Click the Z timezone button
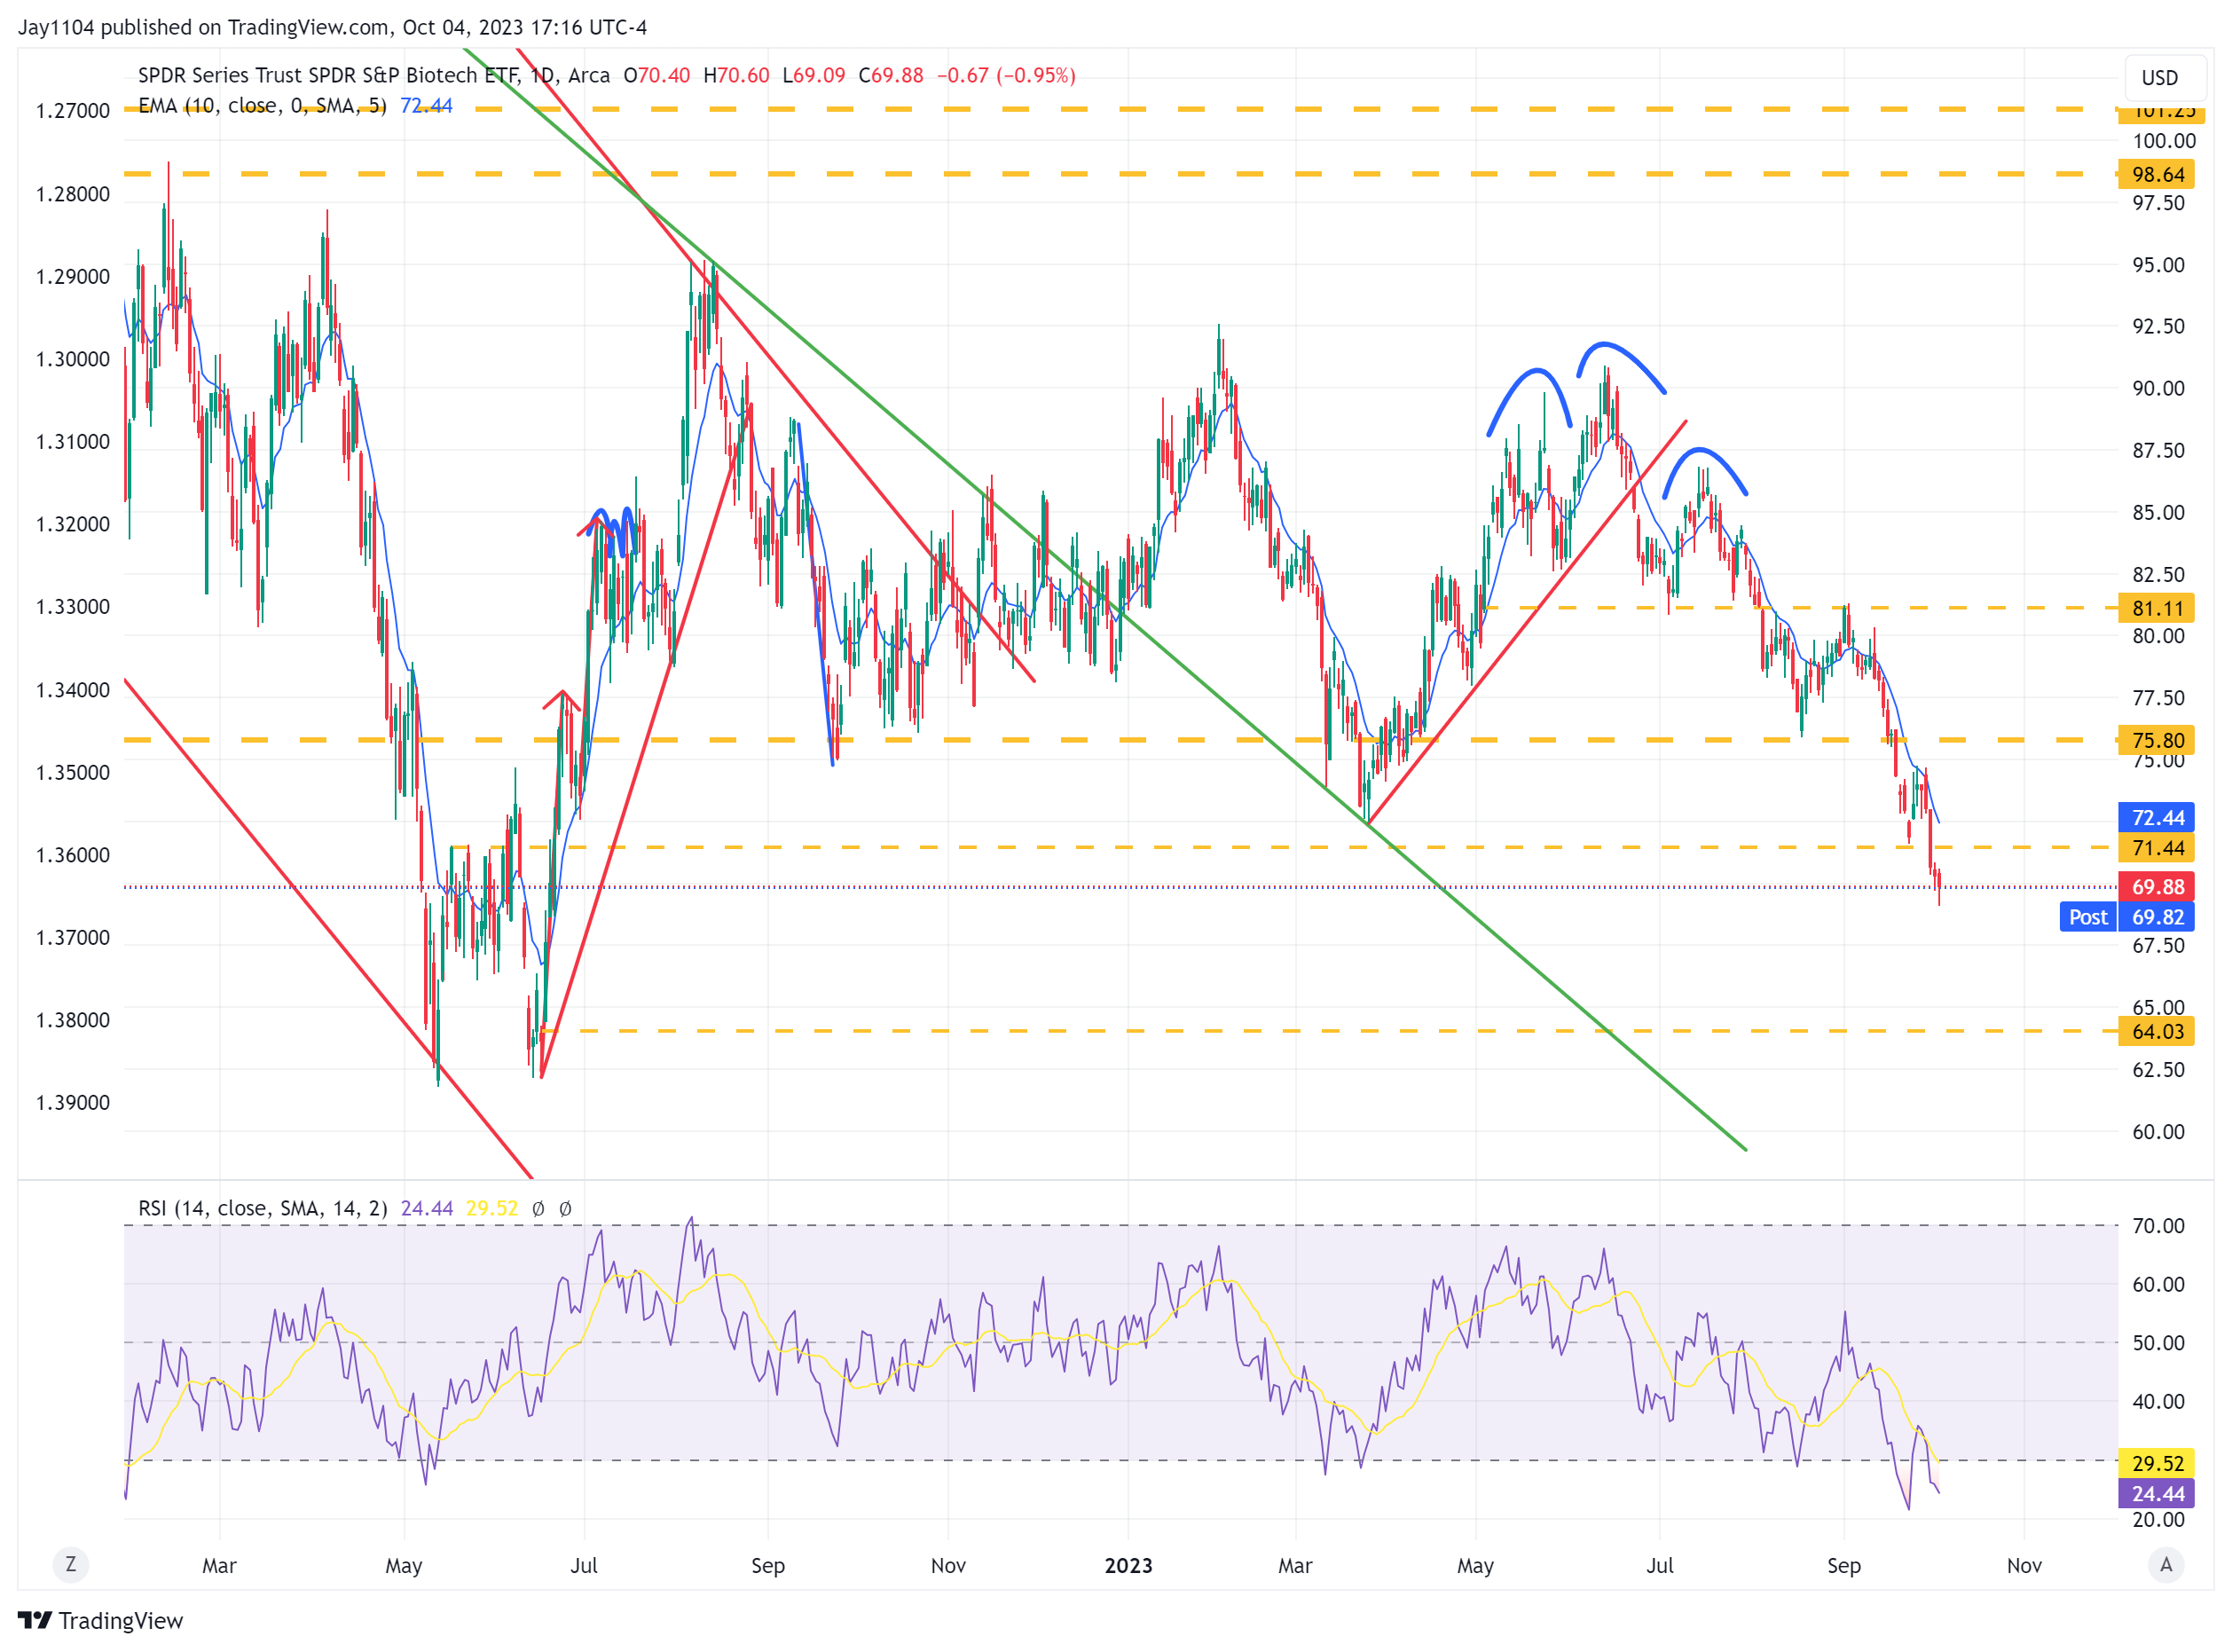Image resolution: width=2232 pixels, height=1652 pixels. pos(70,1564)
